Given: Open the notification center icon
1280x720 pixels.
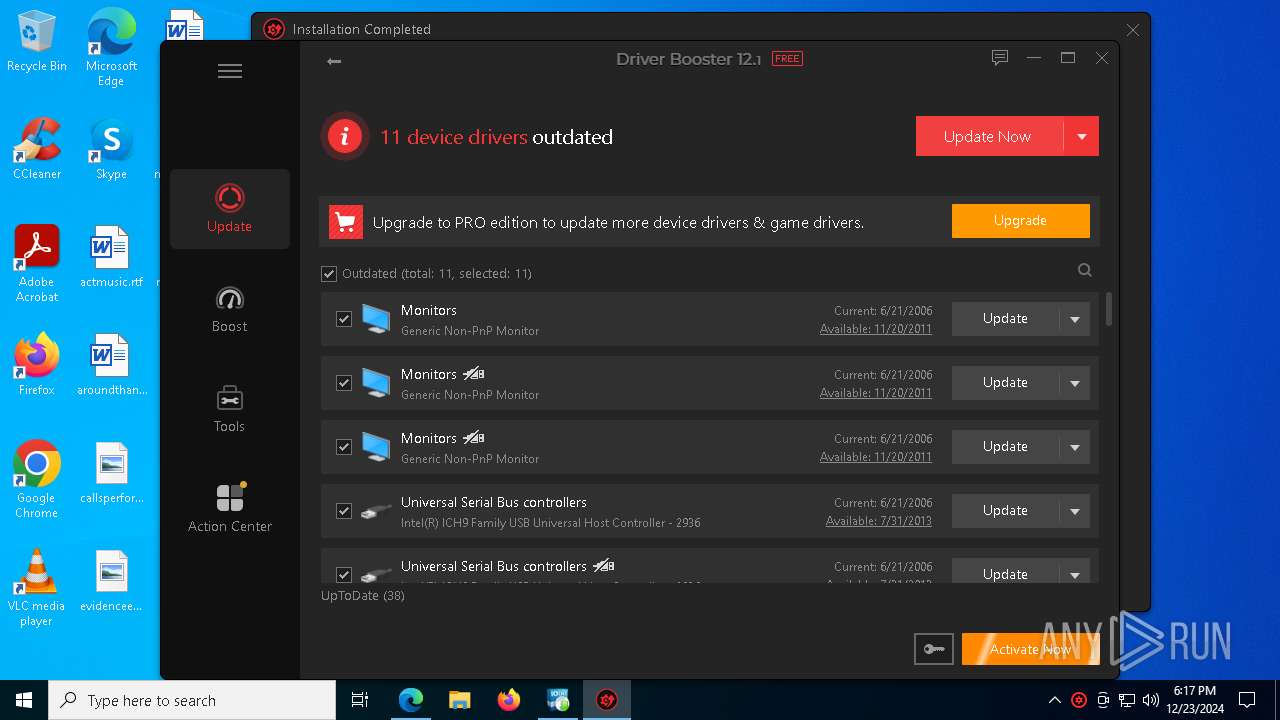Looking at the screenshot, I should click(x=1247, y=700).
